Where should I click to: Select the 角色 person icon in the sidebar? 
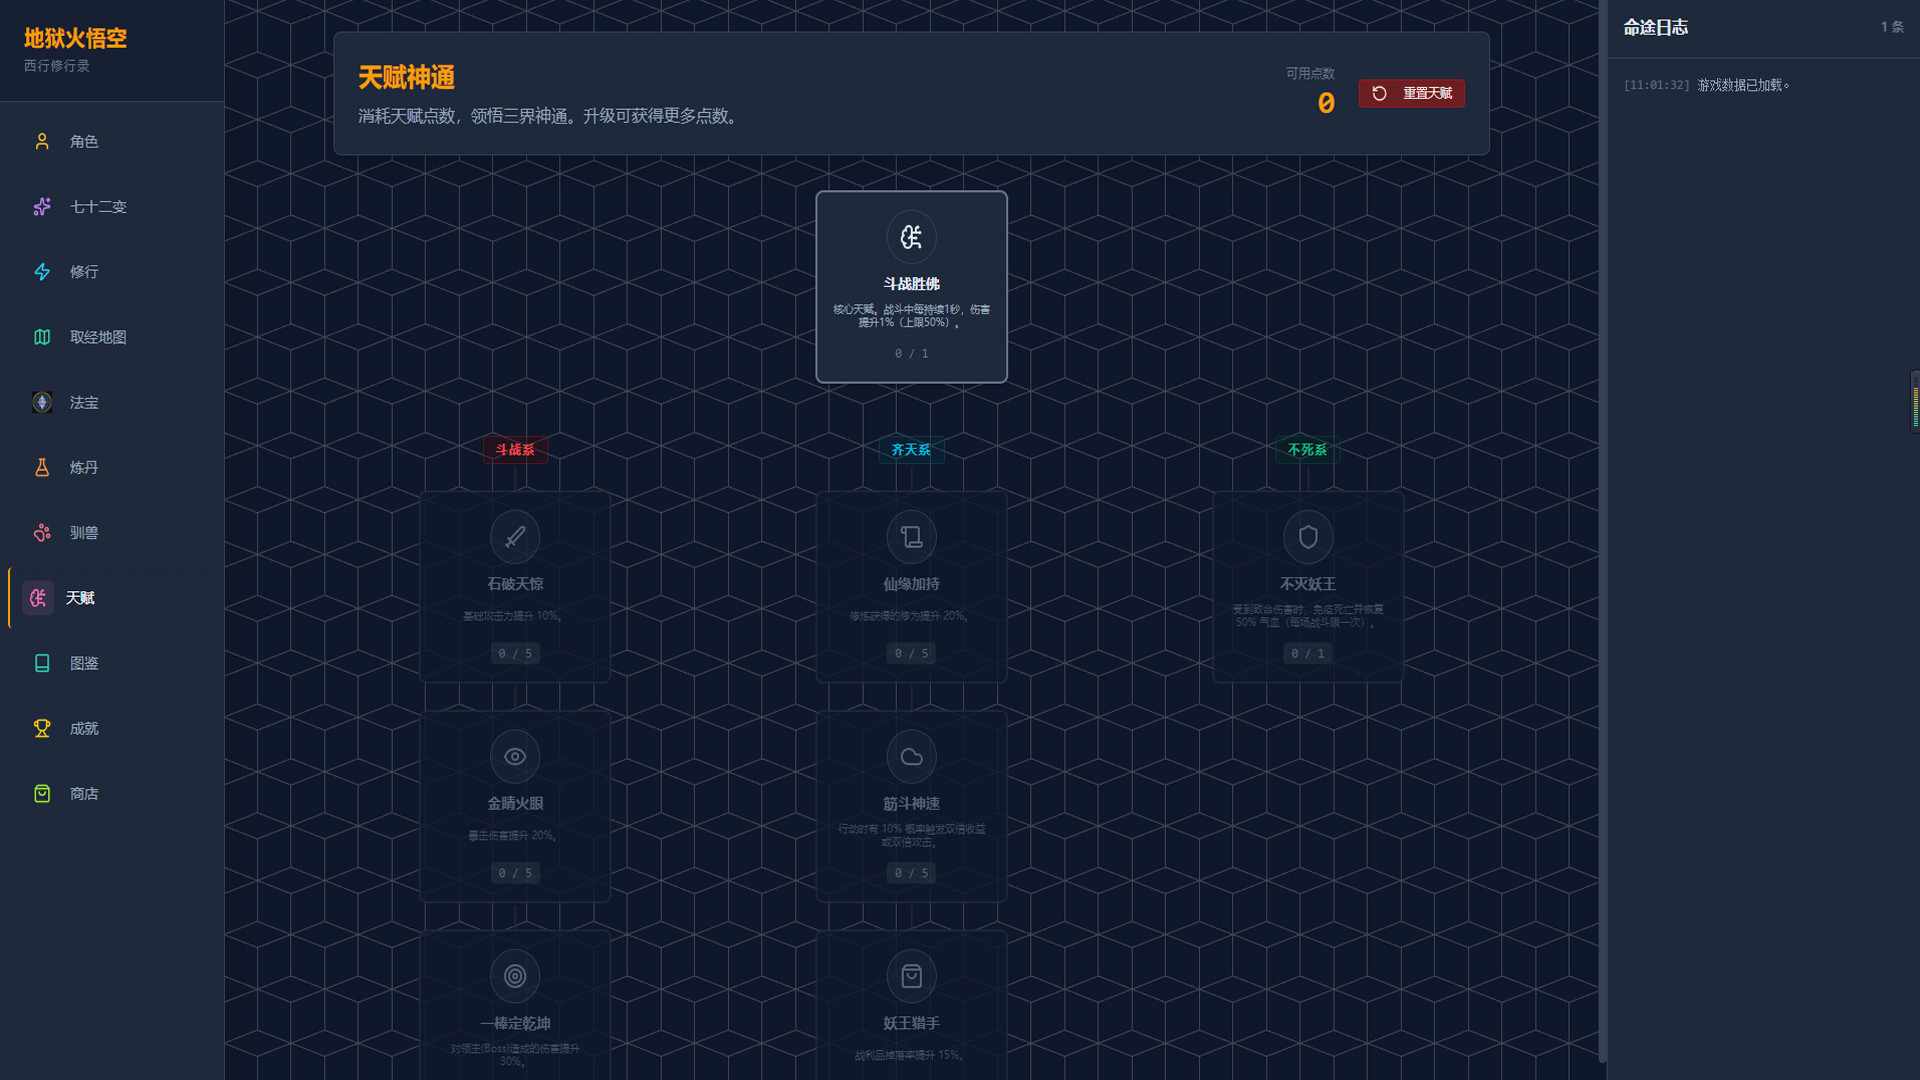pyautogui.click(x=41, y=141)
